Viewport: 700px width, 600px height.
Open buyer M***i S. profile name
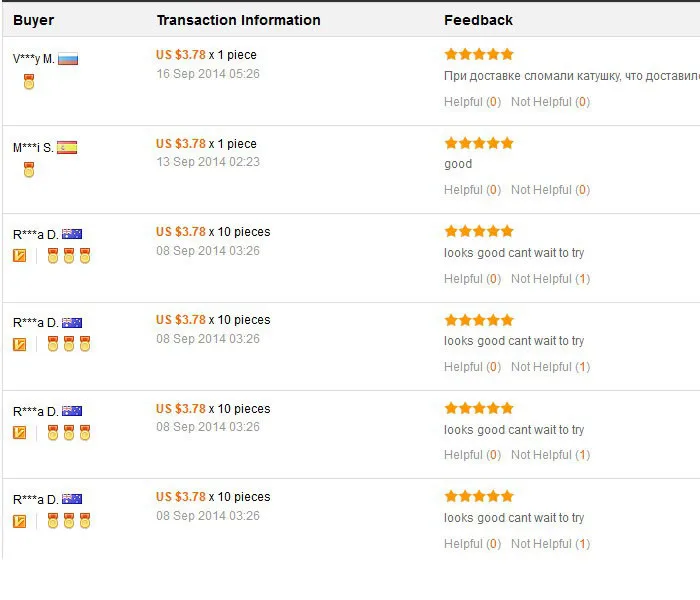33,147
